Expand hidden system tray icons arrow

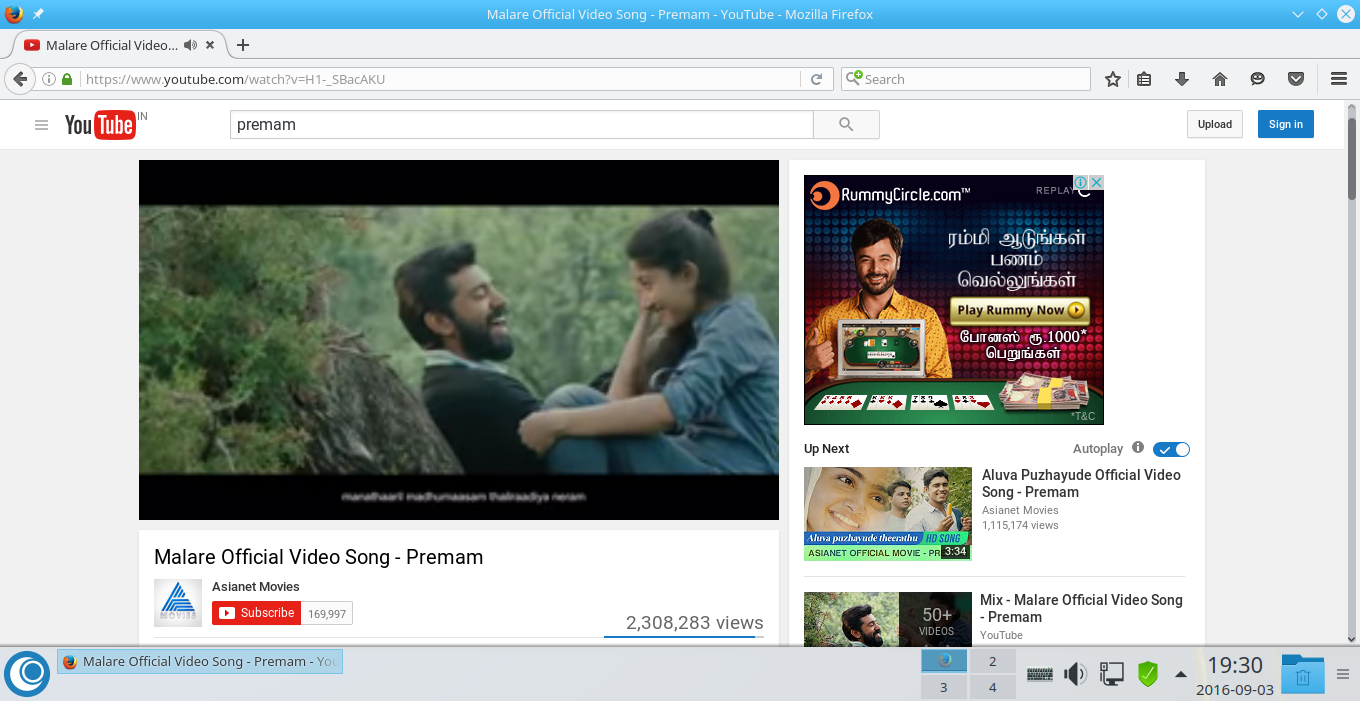tap(1181, 674)
